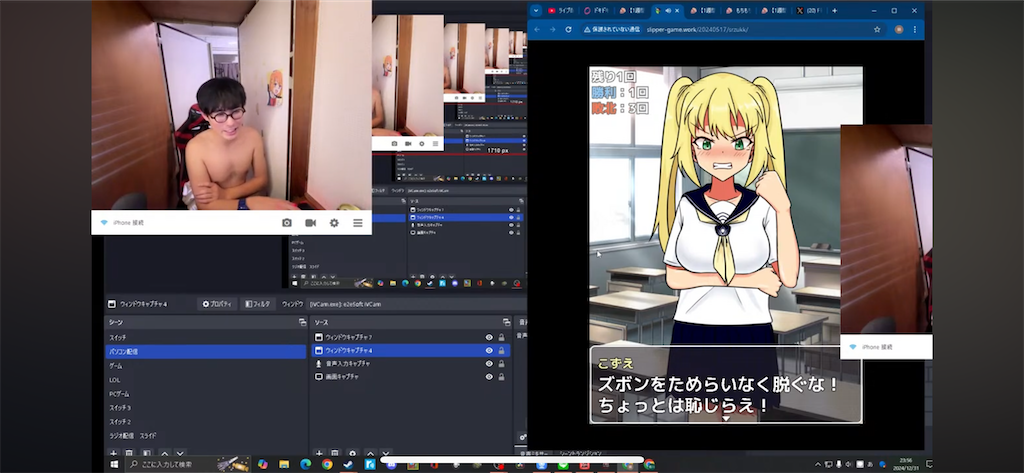Select the スイッチ scene in OBS
1024x473 pixels.
click(x=206, y=337)
